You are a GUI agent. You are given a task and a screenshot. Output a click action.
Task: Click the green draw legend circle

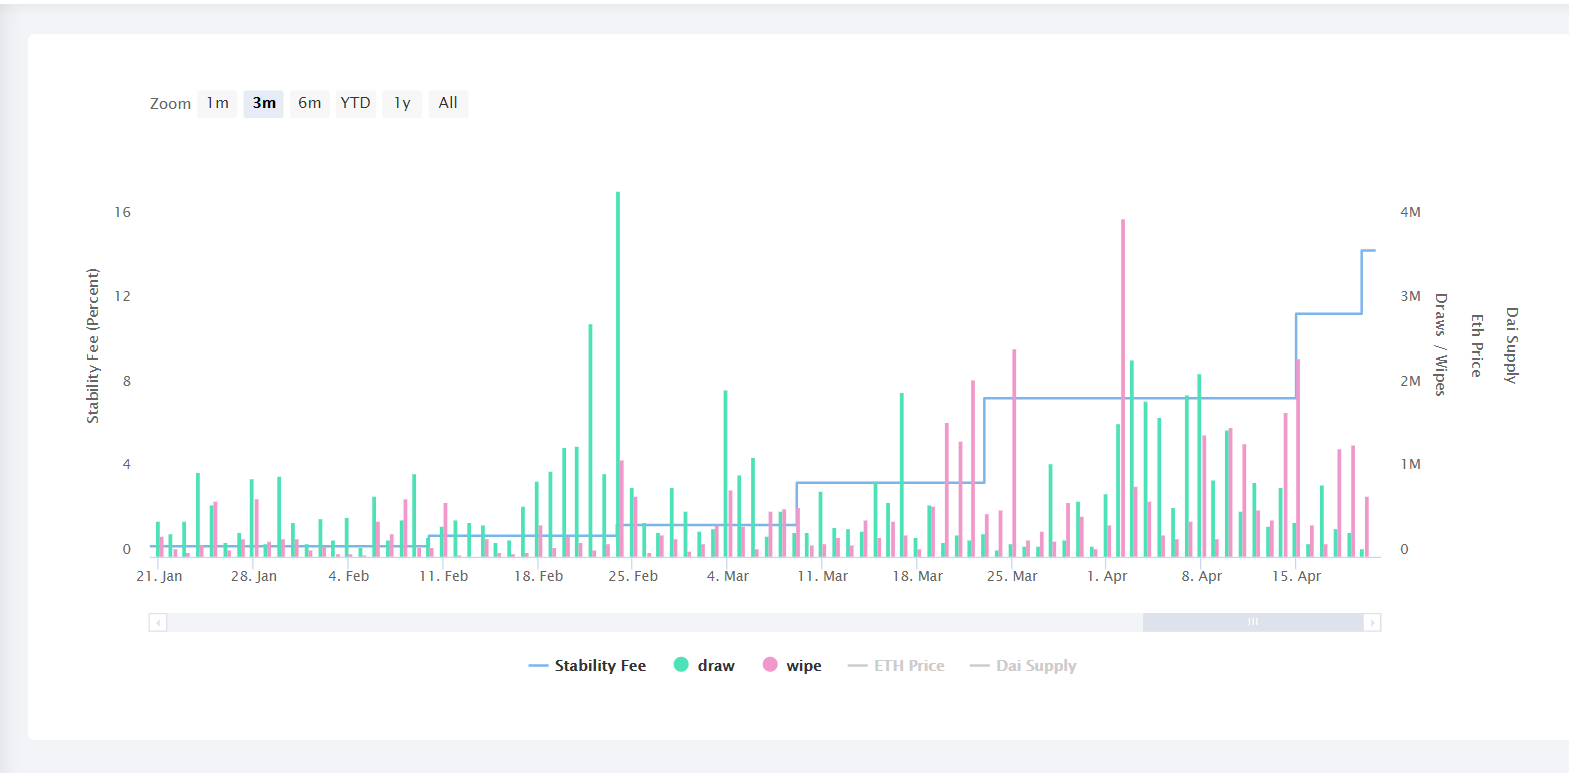(x=681, y=665)
